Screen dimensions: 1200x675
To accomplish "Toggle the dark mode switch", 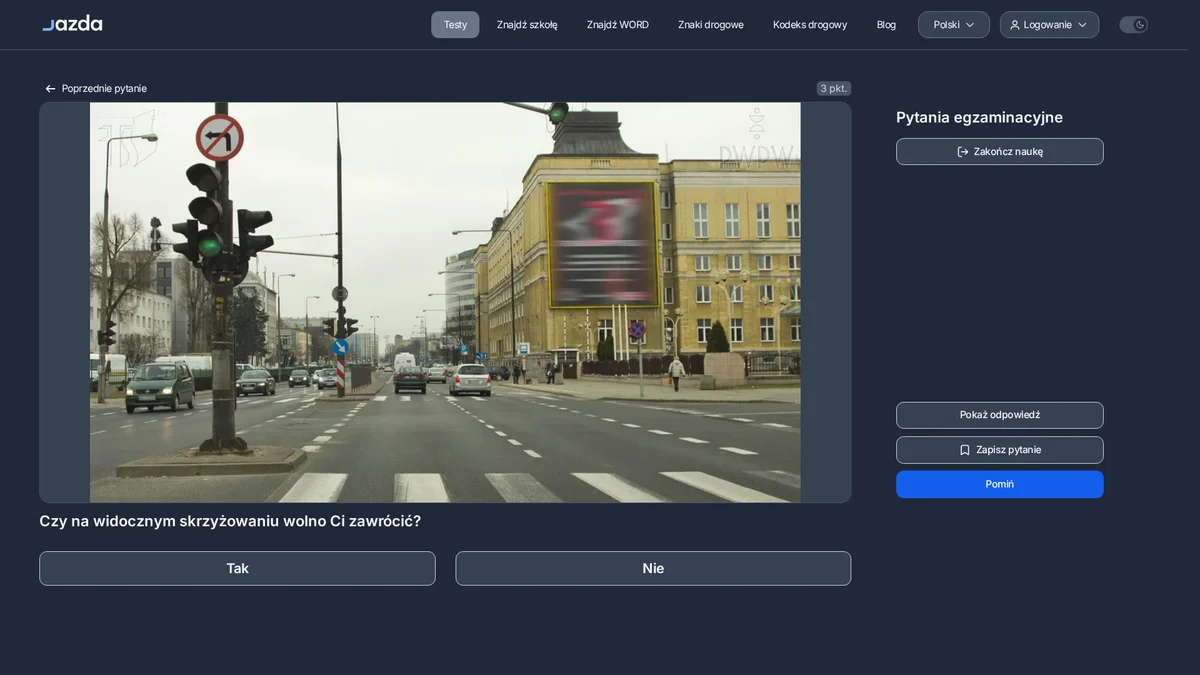I will pyautogui.click(x=1133, y=25).
